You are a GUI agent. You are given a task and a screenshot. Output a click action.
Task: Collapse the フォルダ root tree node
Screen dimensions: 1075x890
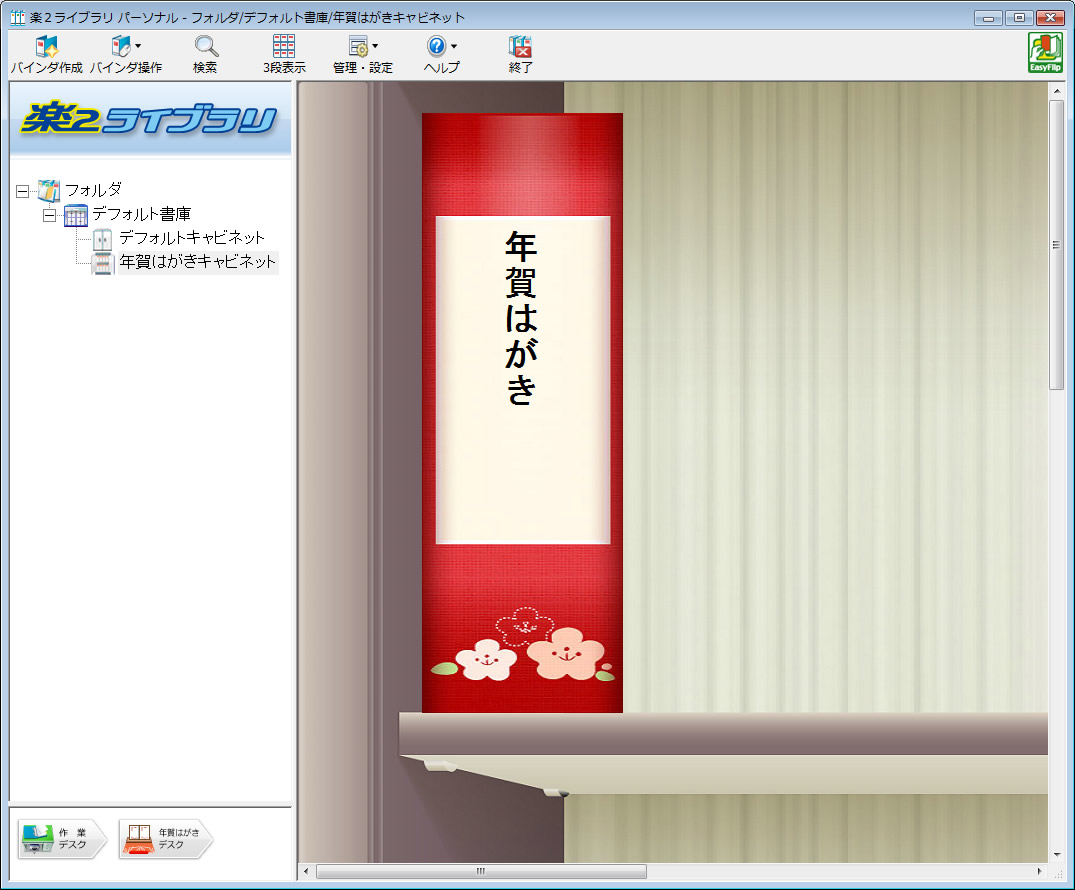click(x=23, y=190)
